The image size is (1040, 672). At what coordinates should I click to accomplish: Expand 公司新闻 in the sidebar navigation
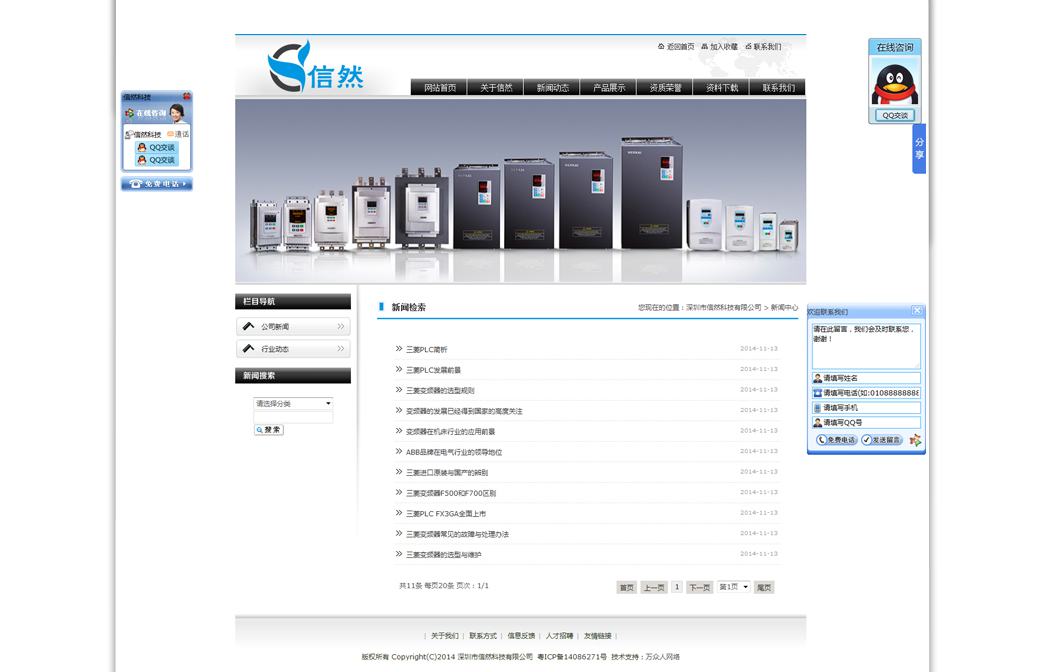click(x=293, y=327)
